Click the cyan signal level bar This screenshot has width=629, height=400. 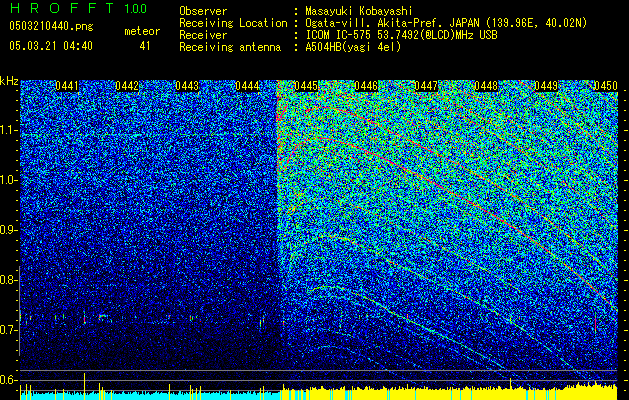[x=150, y=396]
